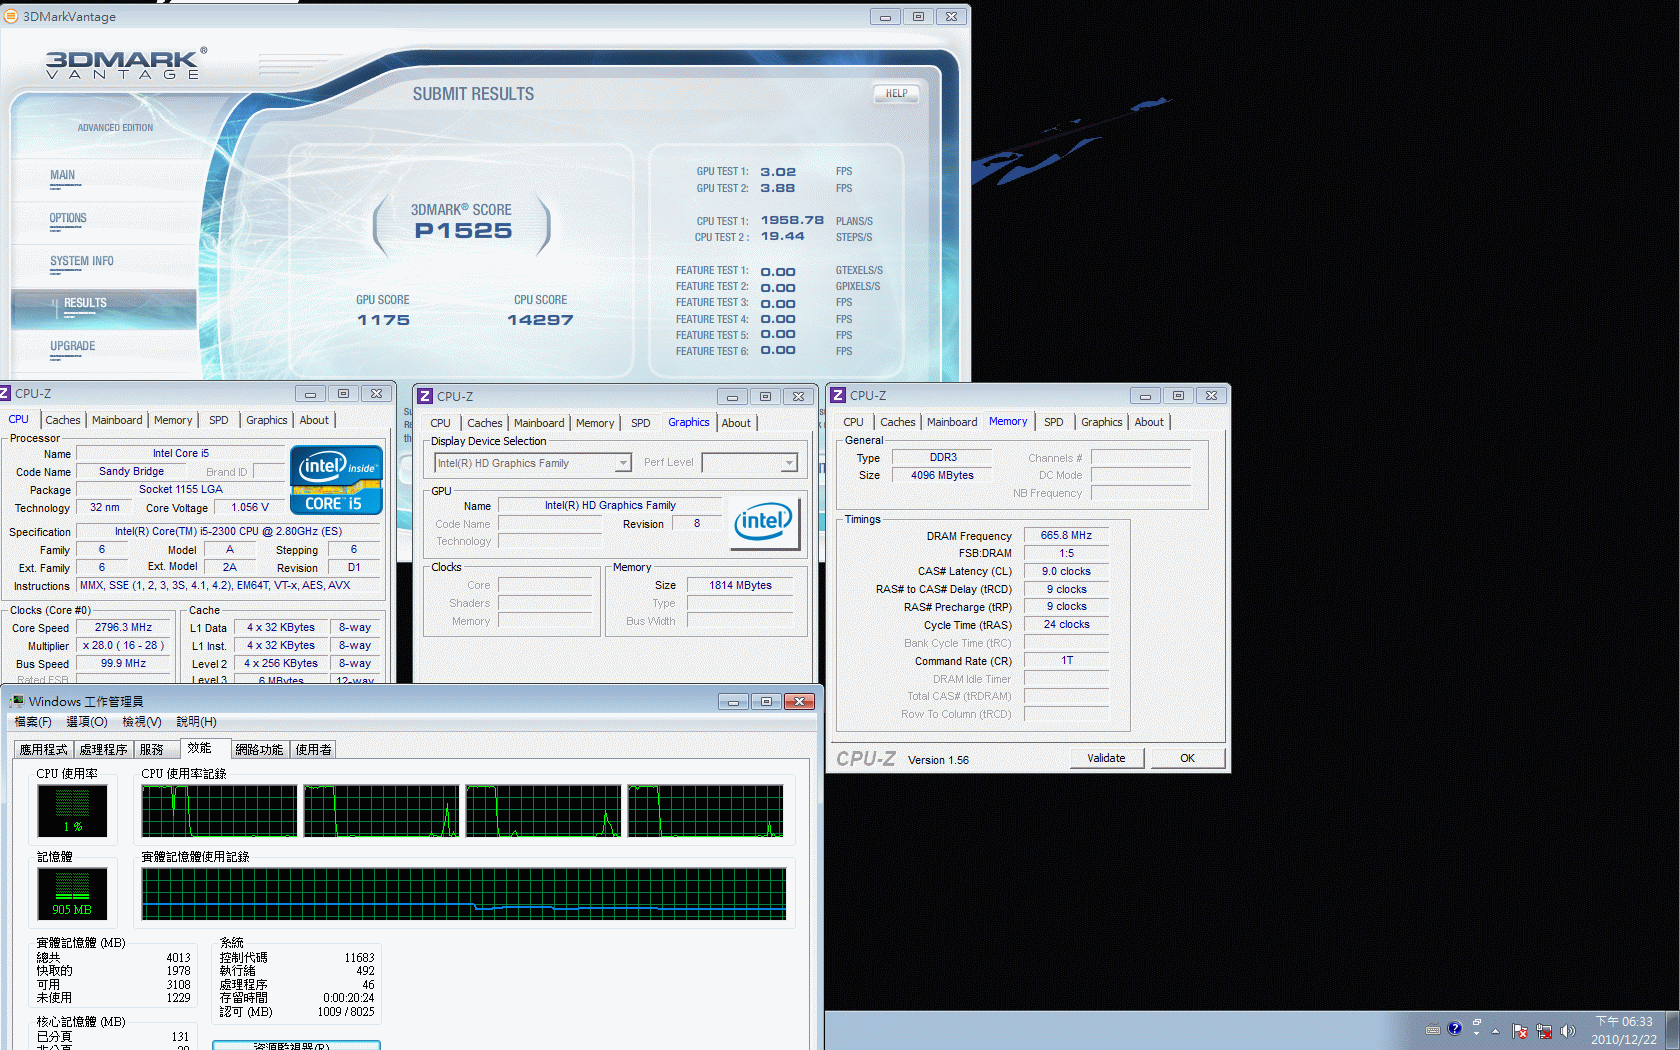This screenshot has width=1680, height=1050.
Task: Click the DRAM Frequency value field
Action: click(x=1066, y=536)
